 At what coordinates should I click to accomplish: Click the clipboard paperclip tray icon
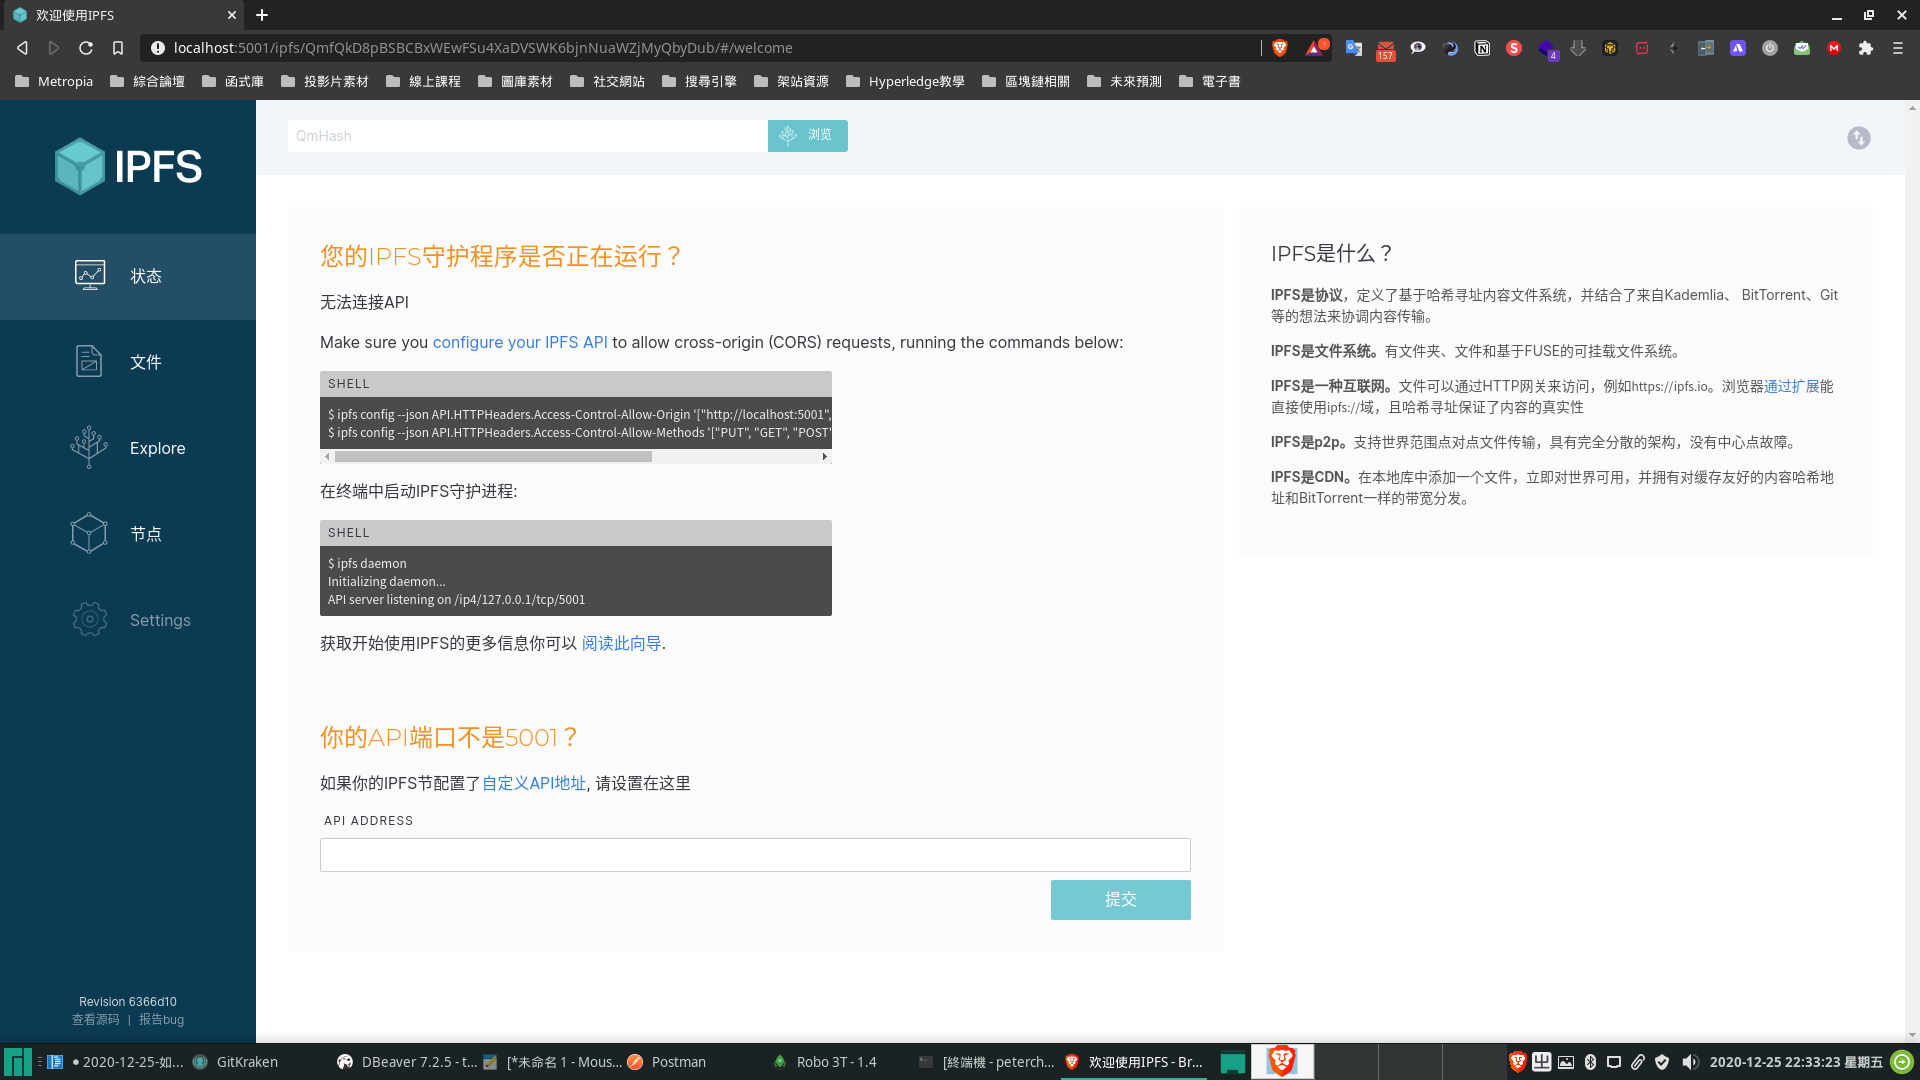1638,1062
